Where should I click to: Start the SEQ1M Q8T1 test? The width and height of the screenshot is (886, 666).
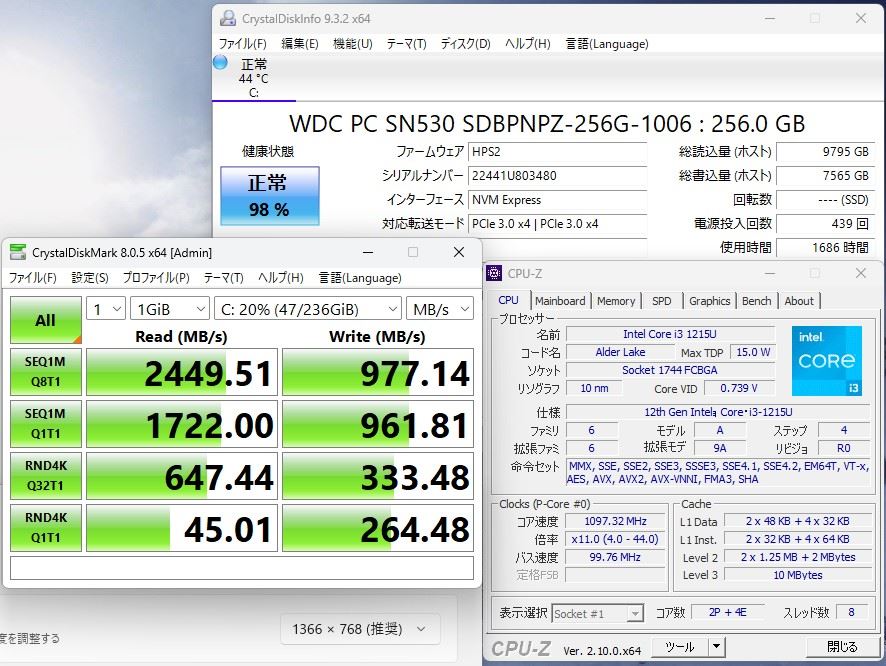46,372
